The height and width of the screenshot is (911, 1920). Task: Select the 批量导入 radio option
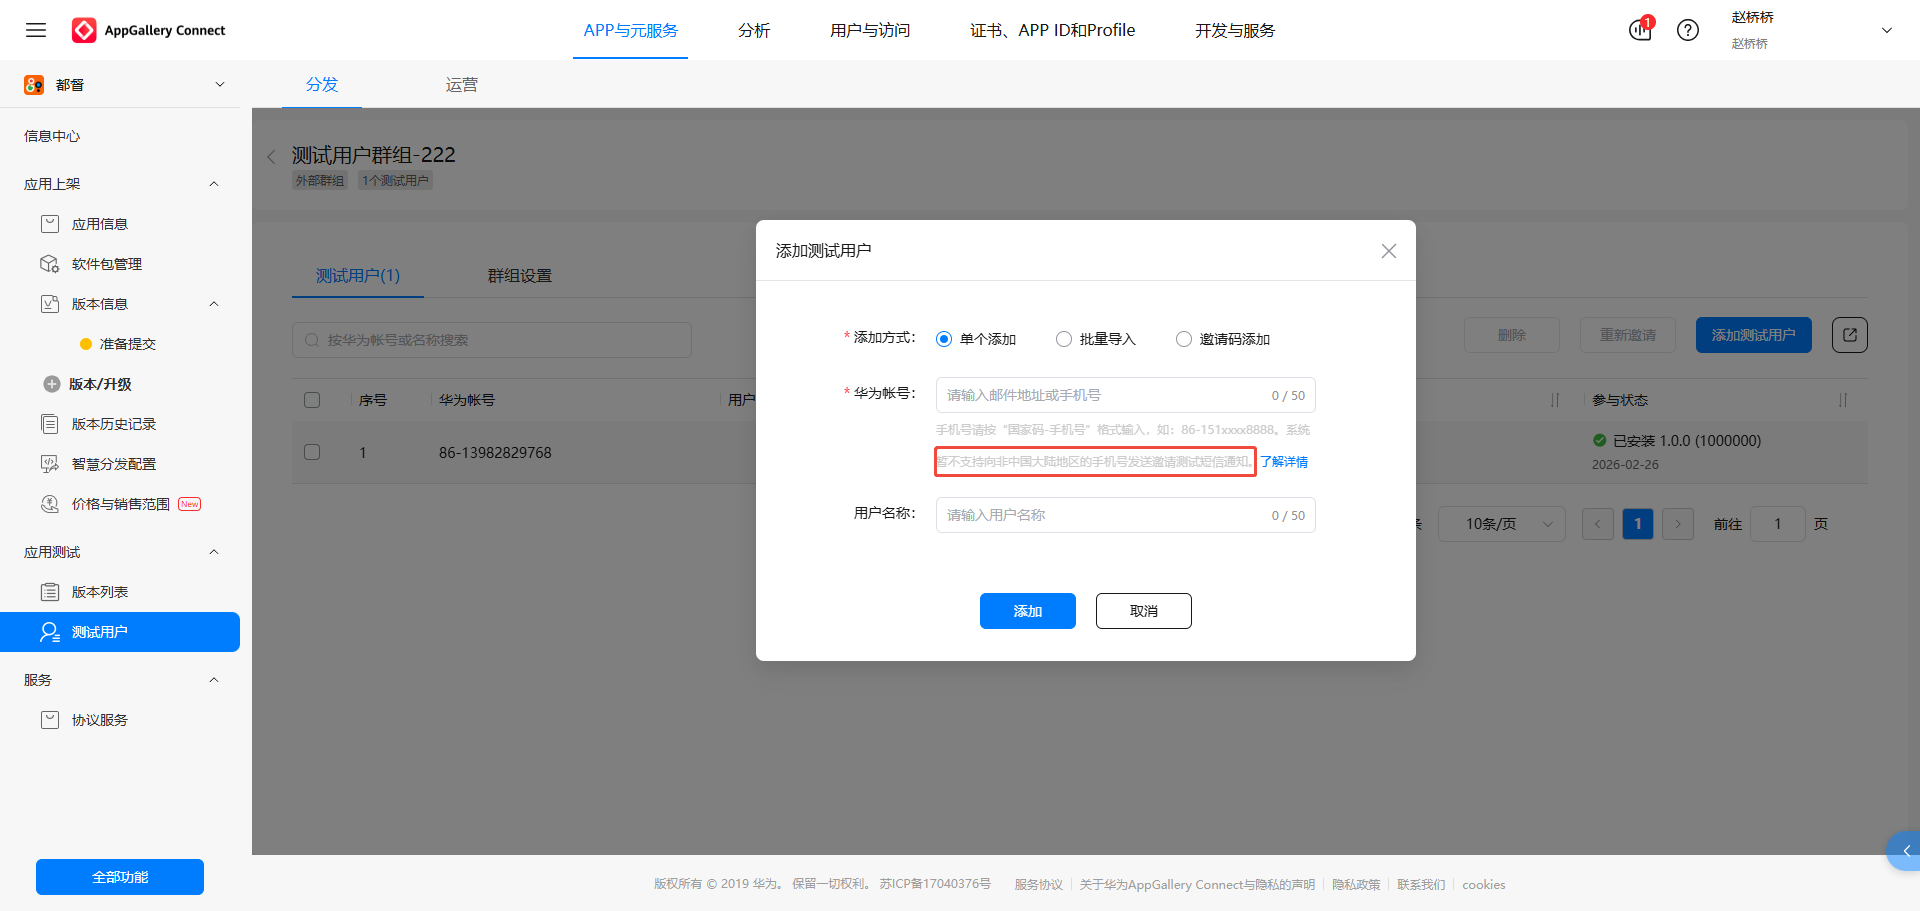pyautogui.click(x=1064, y=339)
